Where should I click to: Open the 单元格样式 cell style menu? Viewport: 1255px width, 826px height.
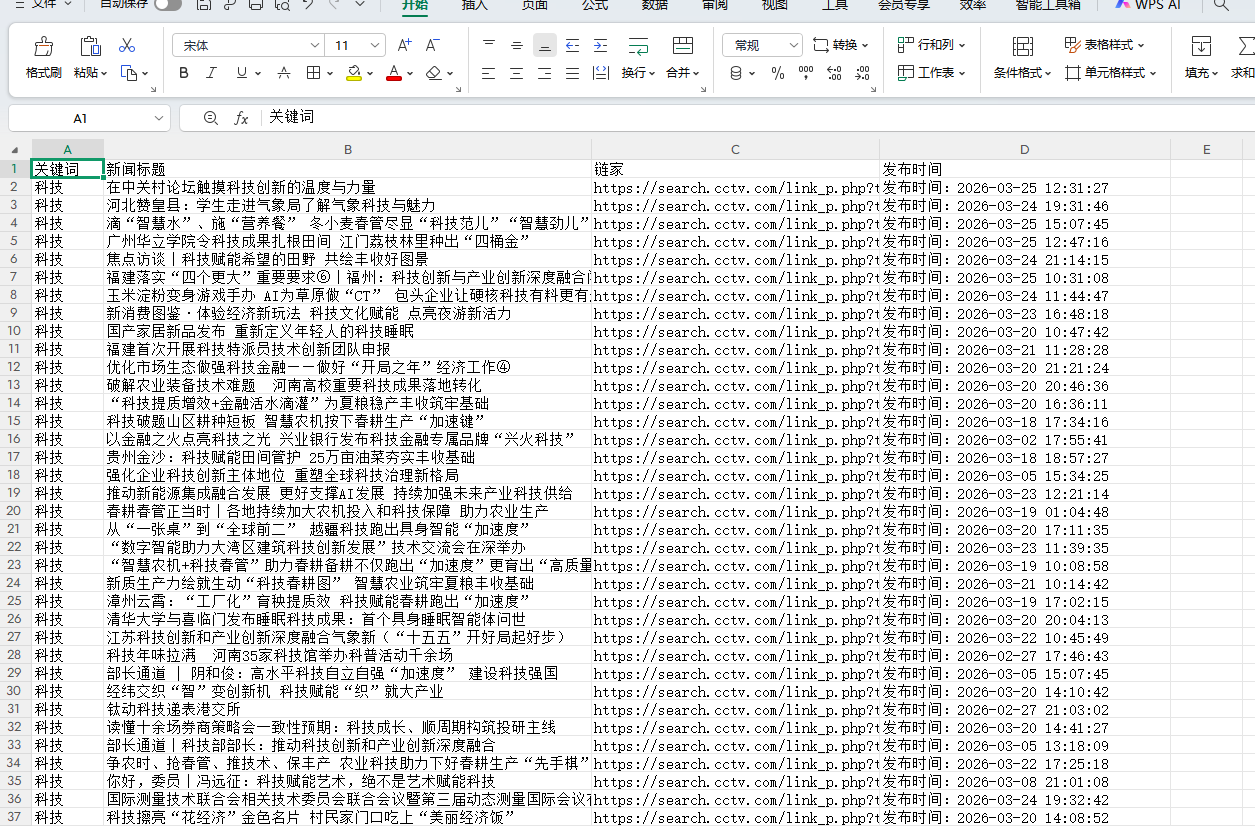click(x=1110, y=73)
